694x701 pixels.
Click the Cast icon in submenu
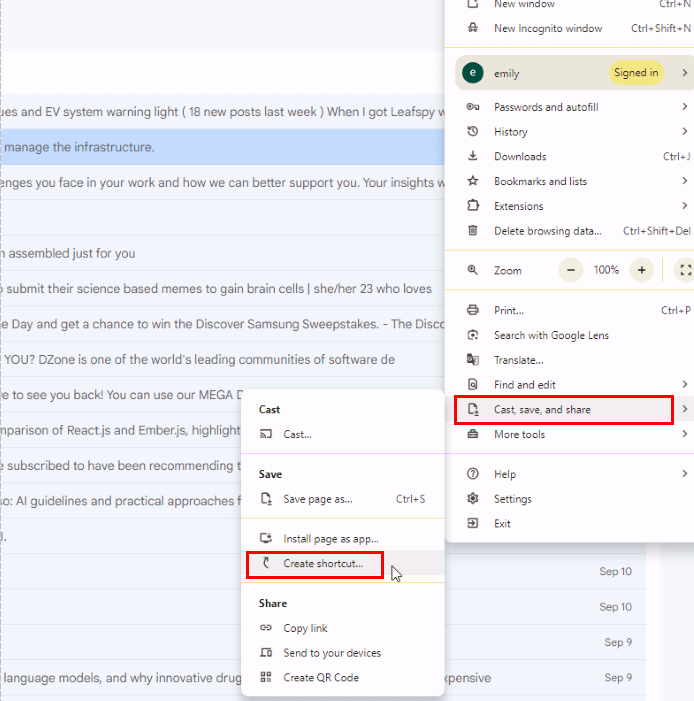pyautogui.click(x=266, y=434)
